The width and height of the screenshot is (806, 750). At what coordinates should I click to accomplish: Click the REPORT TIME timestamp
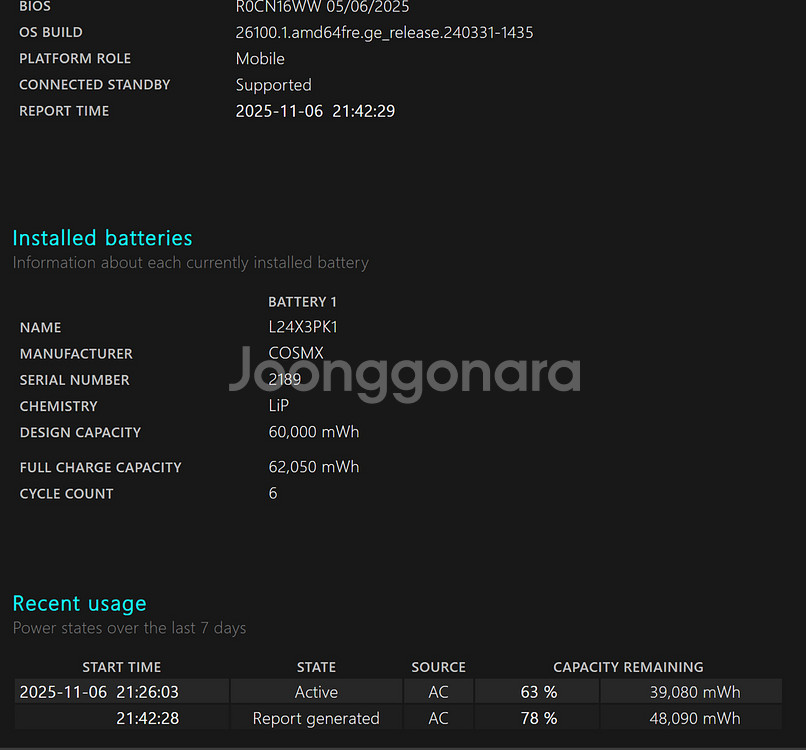[324, 111]
